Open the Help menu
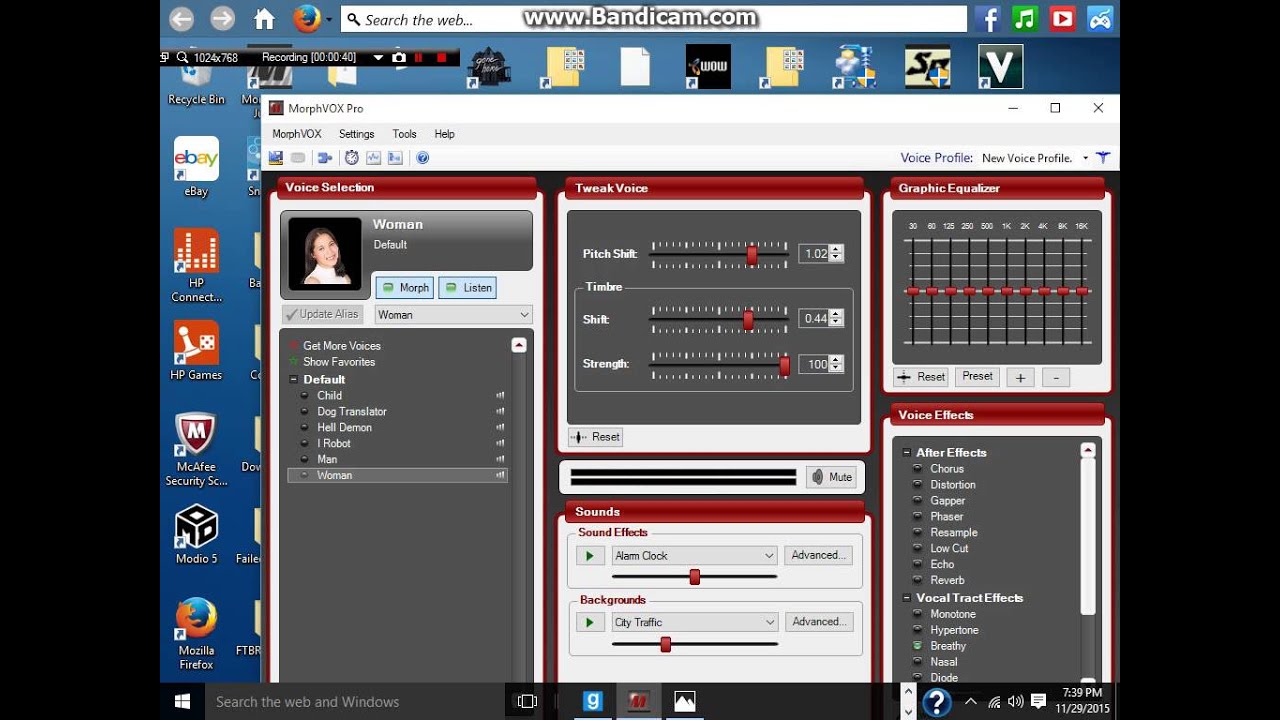The width and height of the screenshot is (1280, 720). (x=444, y=134)
